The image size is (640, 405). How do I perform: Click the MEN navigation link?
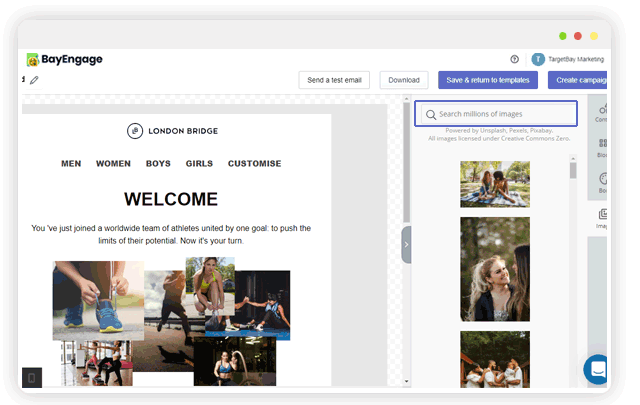[x=71, y=163]
